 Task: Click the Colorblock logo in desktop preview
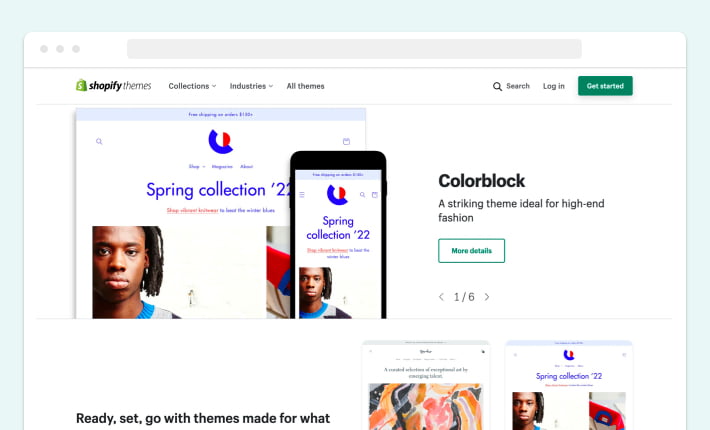(221, 141)
